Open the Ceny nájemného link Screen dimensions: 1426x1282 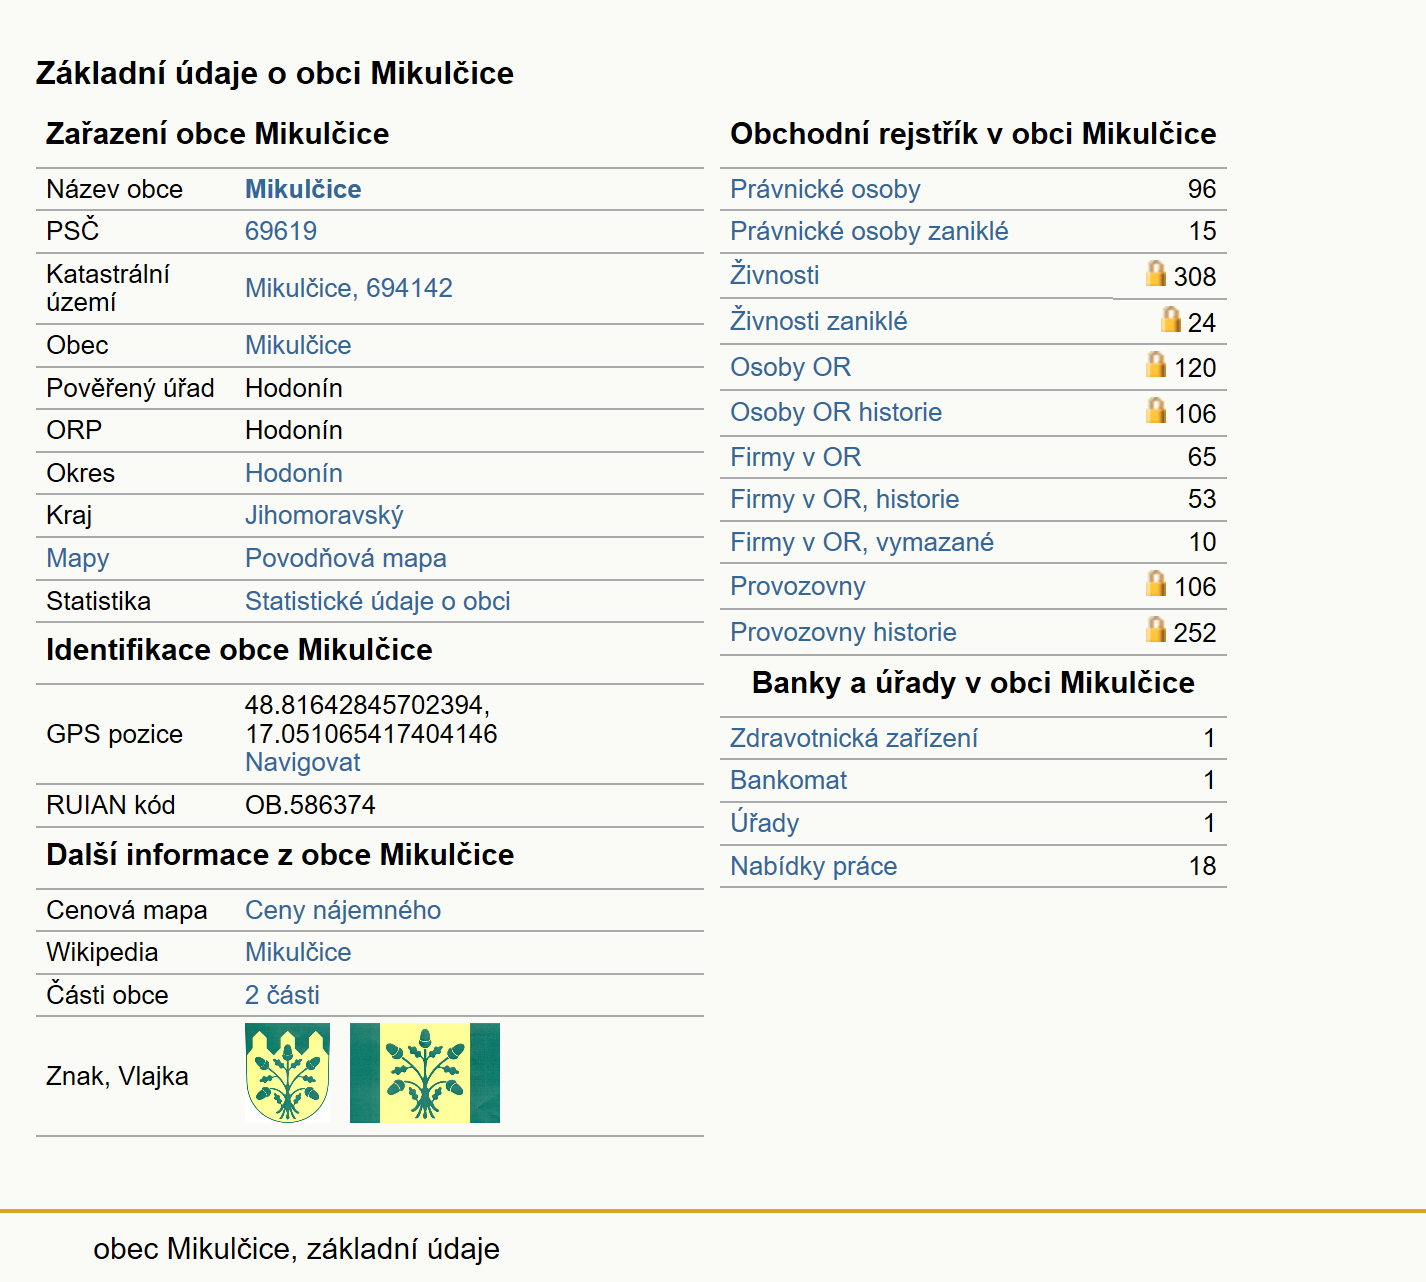343,910
